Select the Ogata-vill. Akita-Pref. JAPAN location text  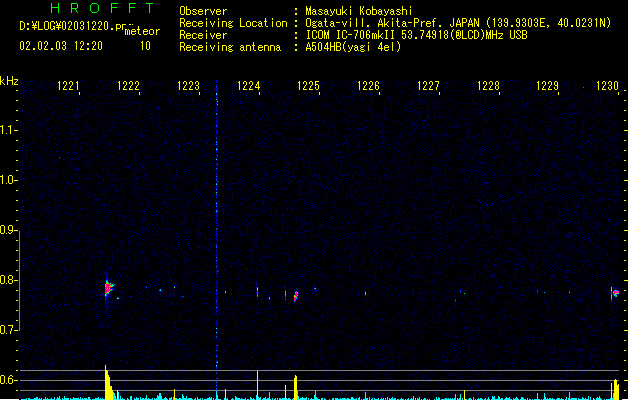click(392, 23)
